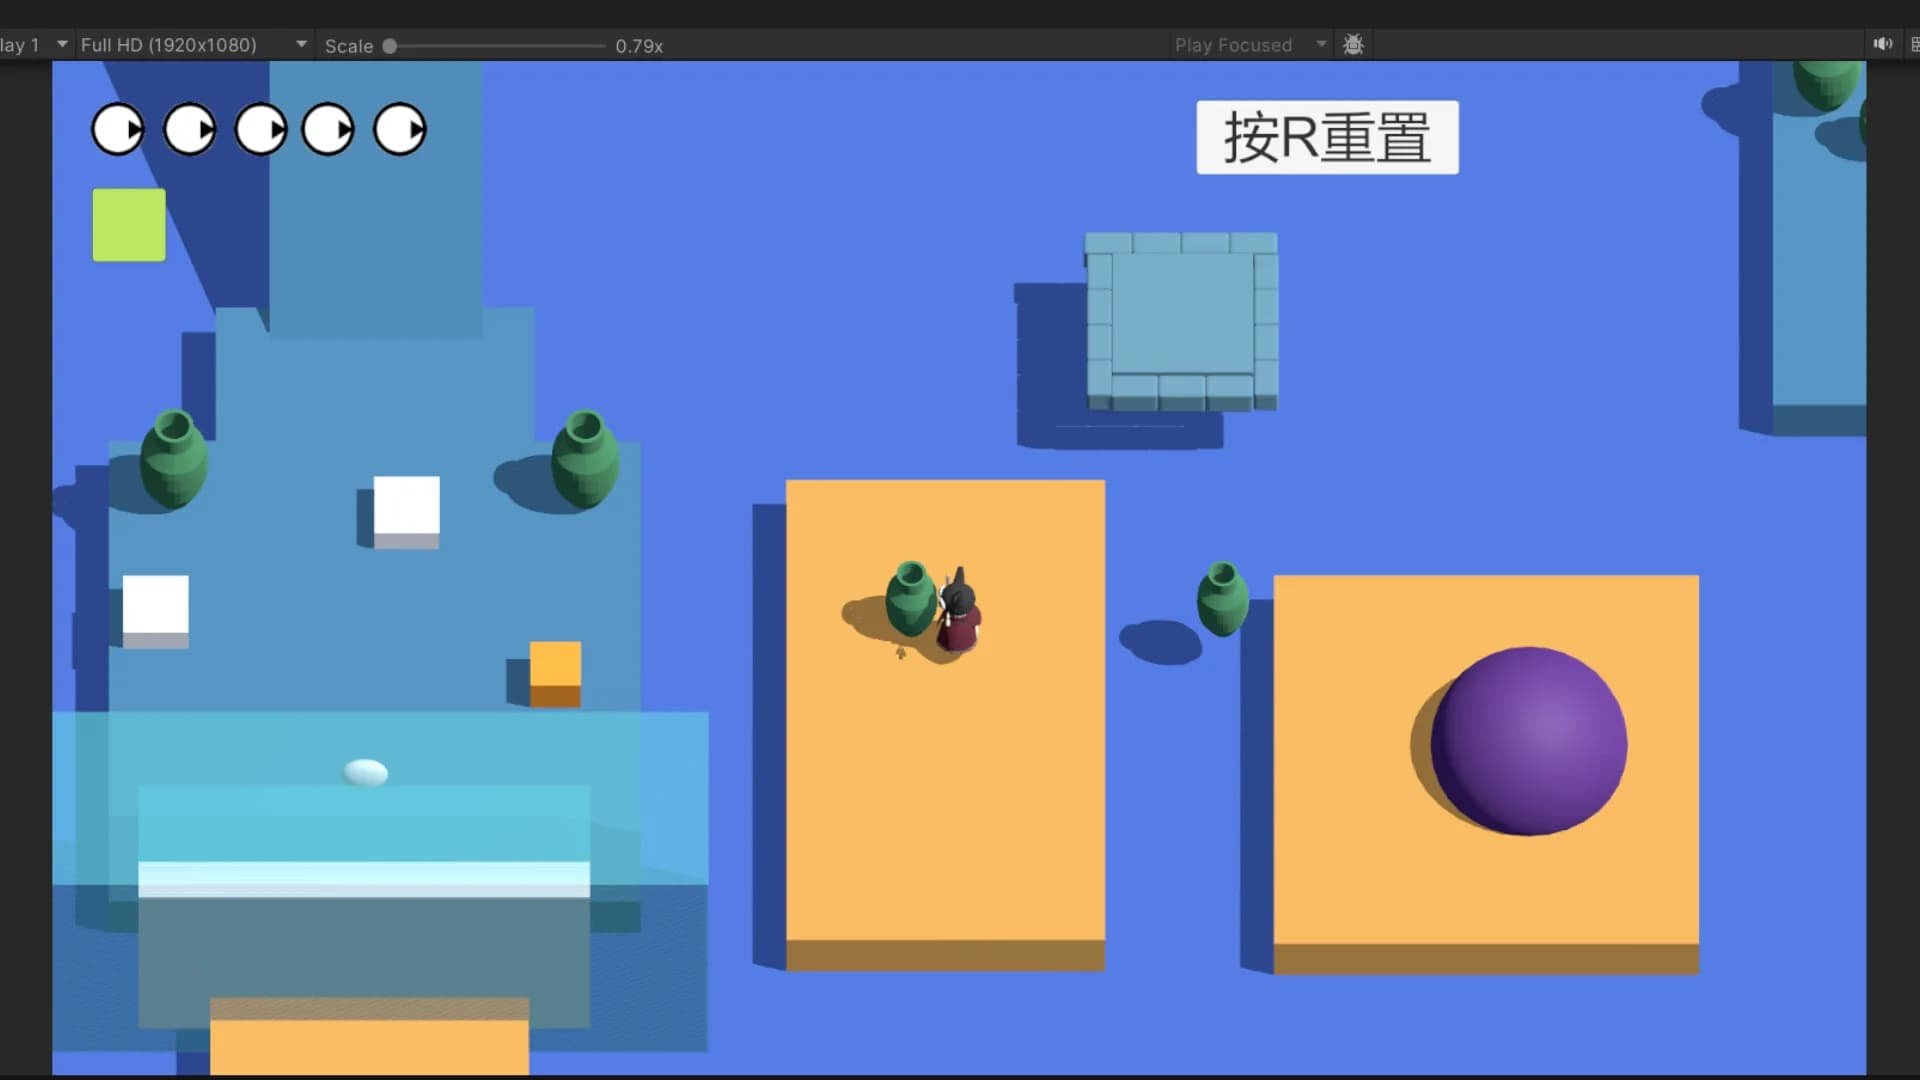
Task: Click the middle round ability icon
Action: point(261,130)
